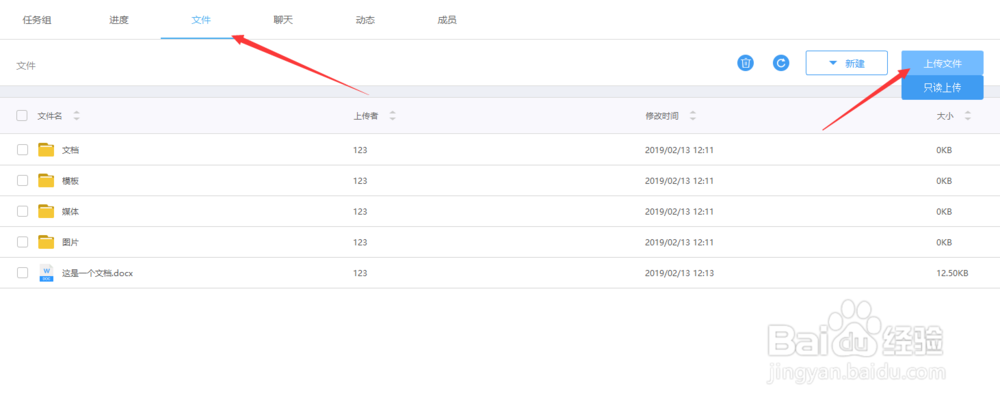Screen dimensions: 1000x406
Task: Click the 12.50KB size value
Action: (x=952, y=273)
